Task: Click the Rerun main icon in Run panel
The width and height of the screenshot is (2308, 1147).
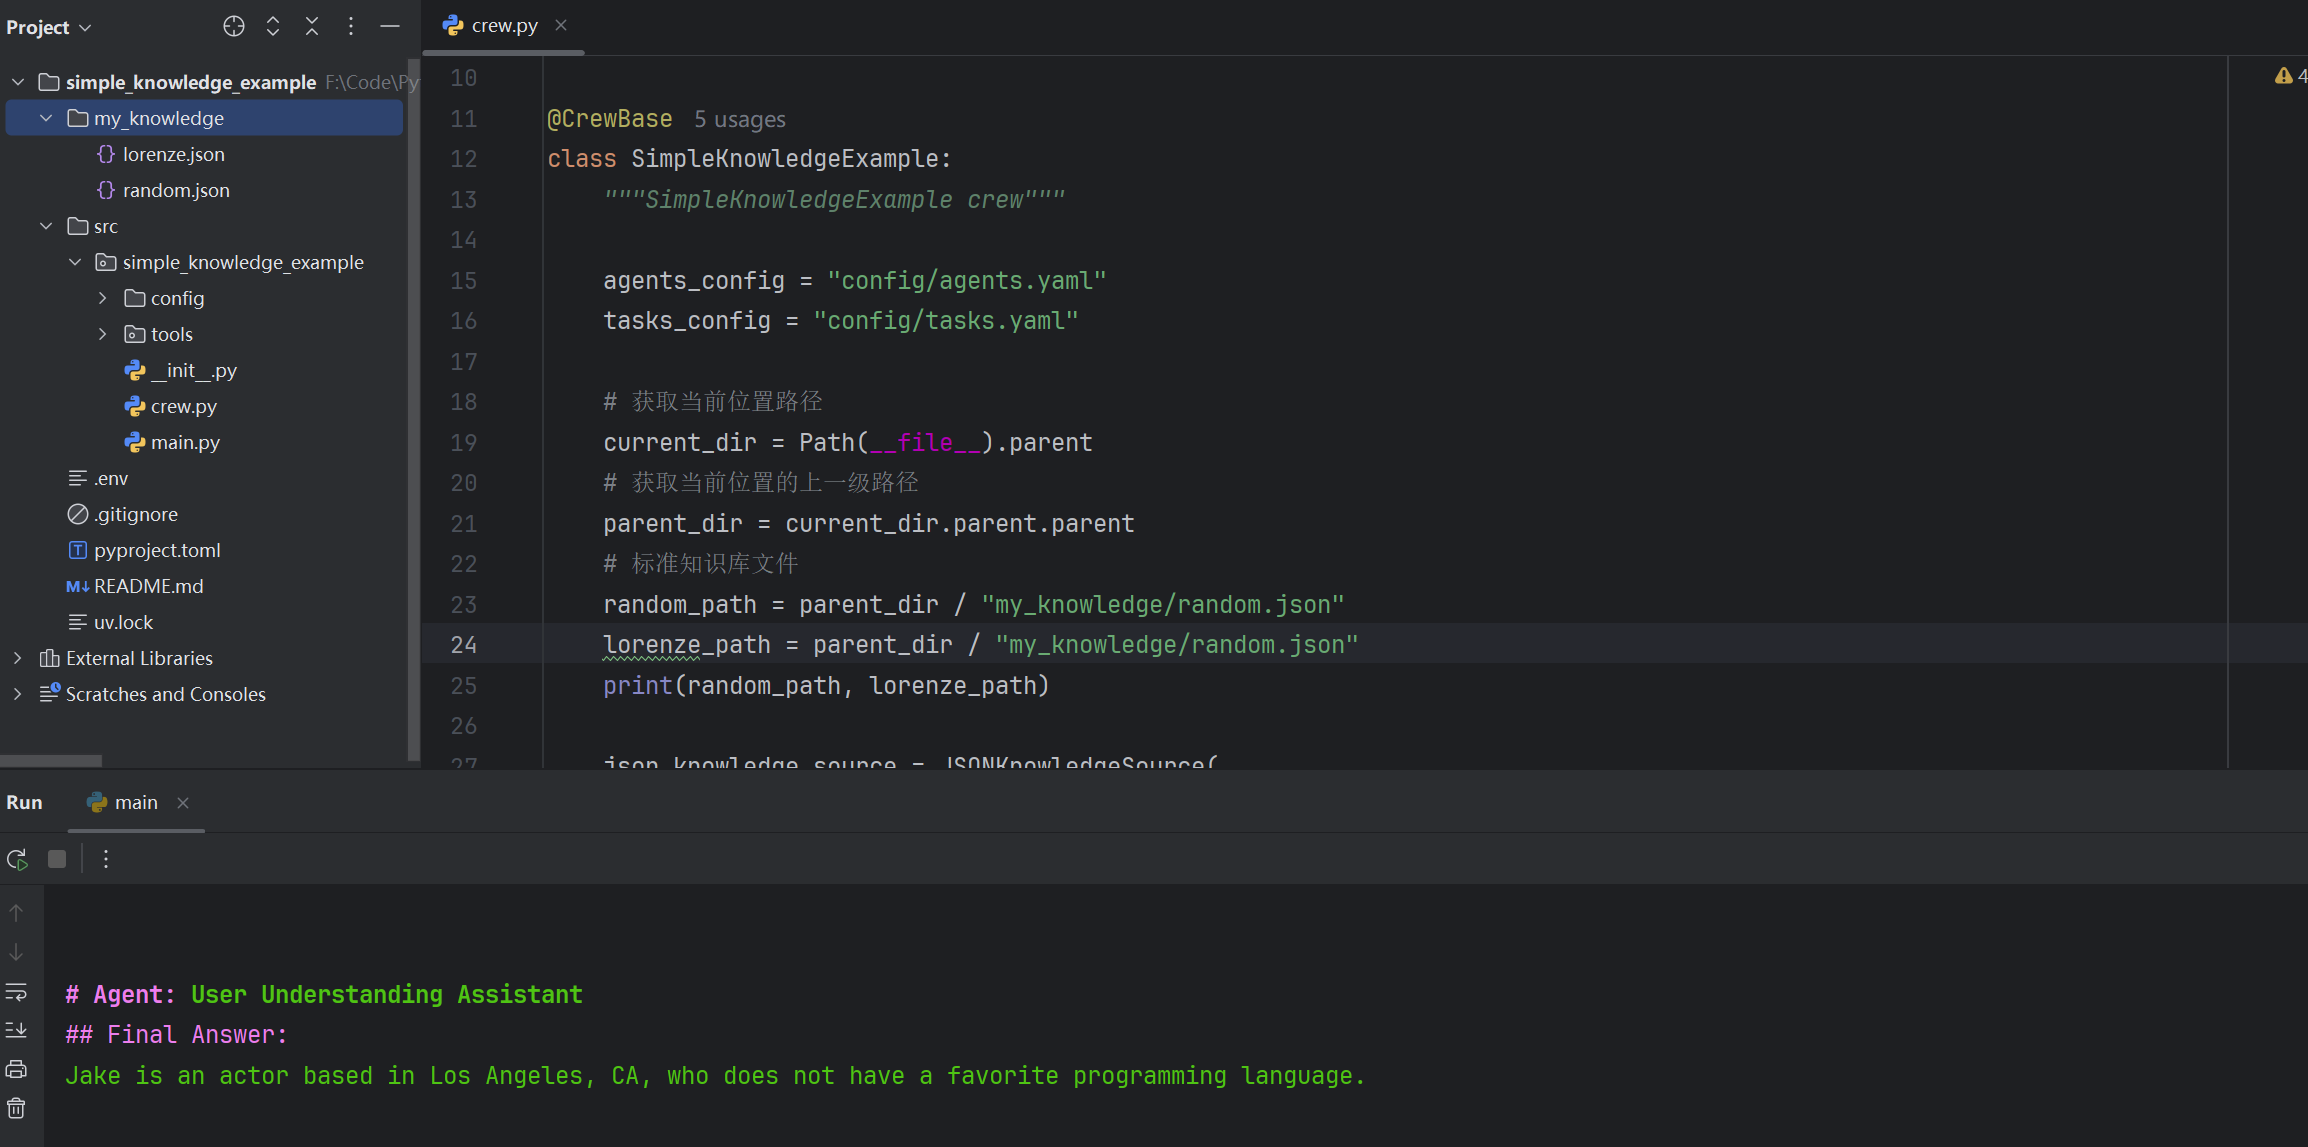Action: [17, 859]
